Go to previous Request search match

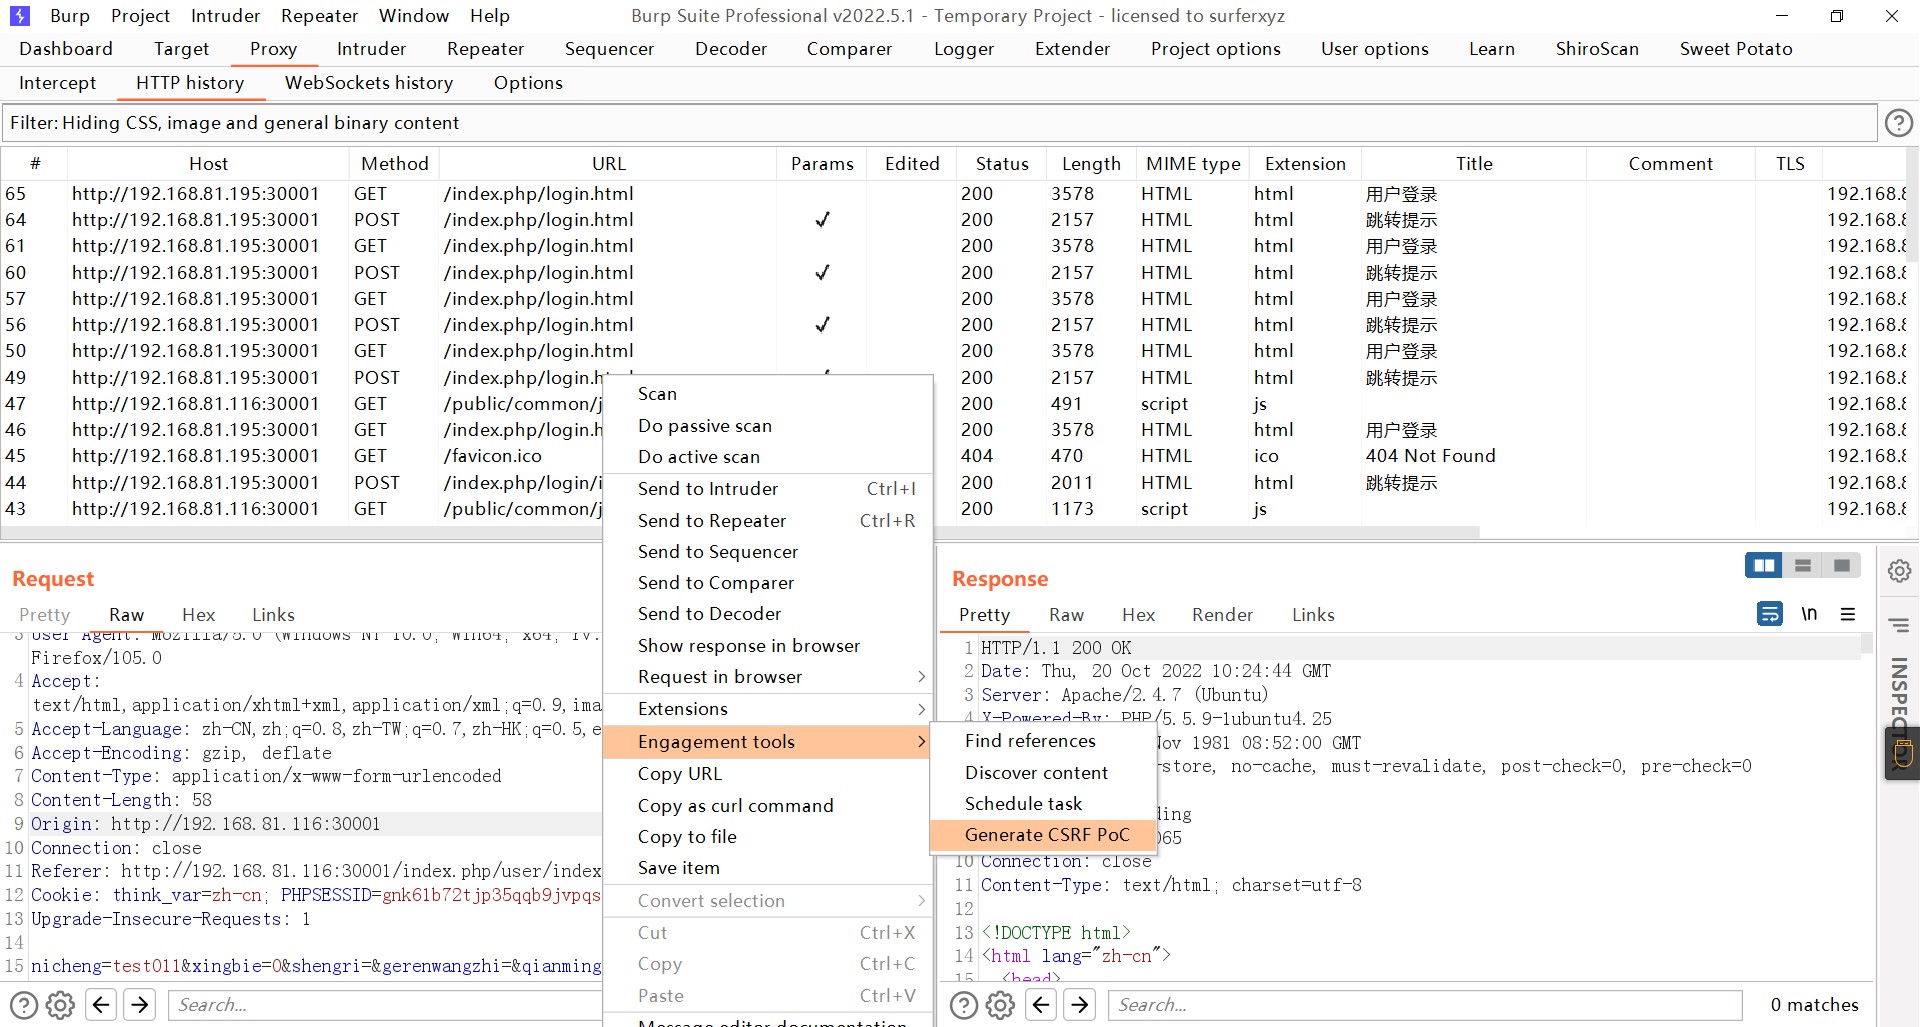coord(101,1005)
